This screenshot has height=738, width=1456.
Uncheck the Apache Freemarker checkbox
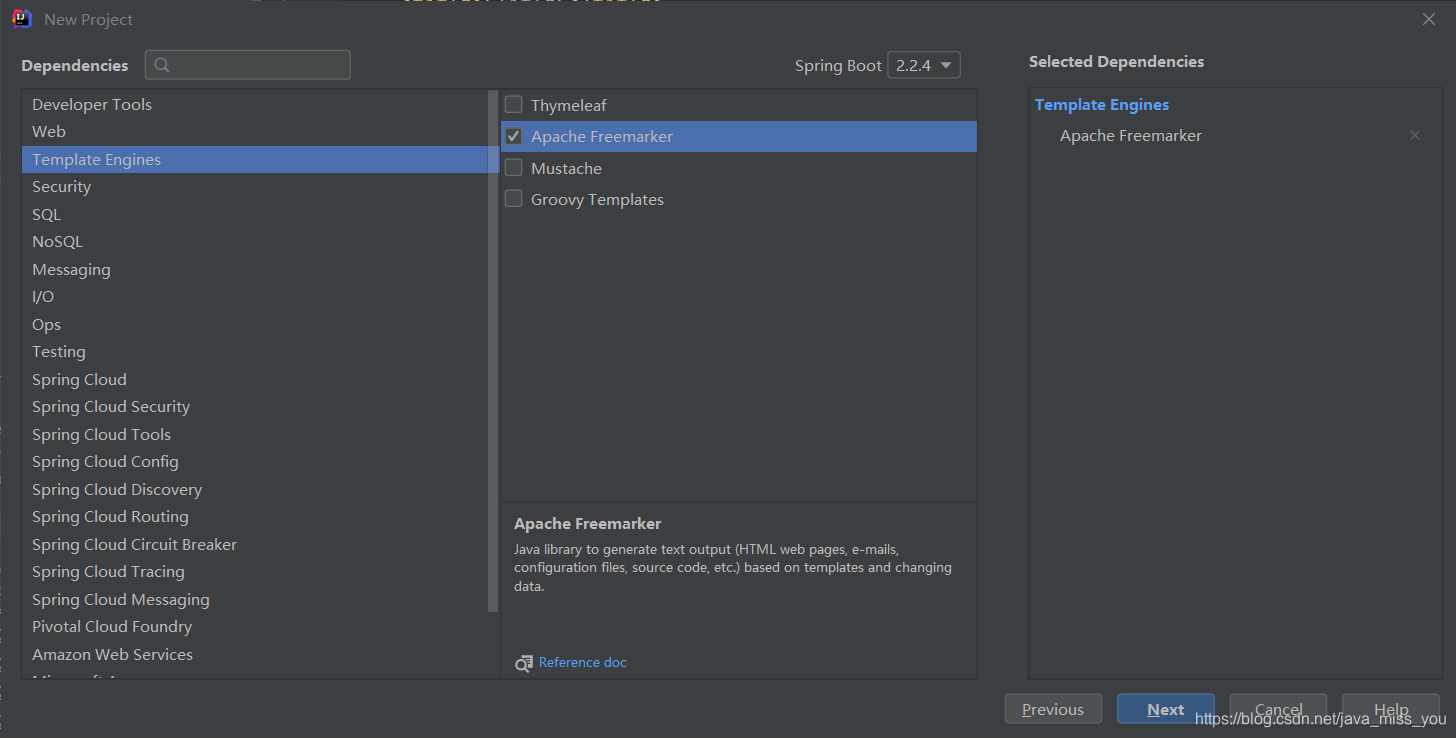(x=513, y=136)
